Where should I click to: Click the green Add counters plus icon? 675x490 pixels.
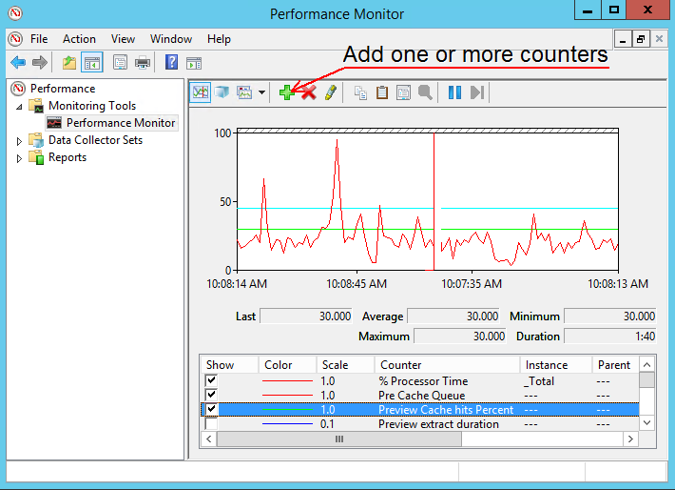click(287, 92)
